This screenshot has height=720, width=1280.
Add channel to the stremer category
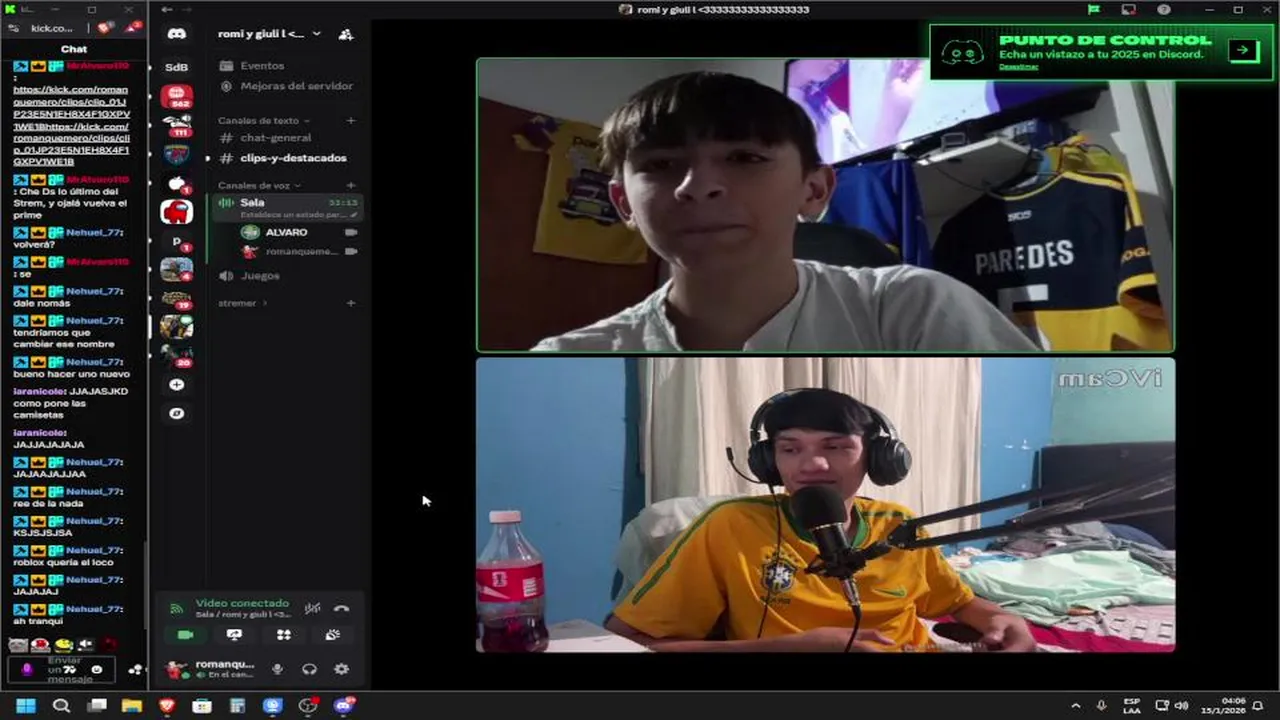pos(350,303)
